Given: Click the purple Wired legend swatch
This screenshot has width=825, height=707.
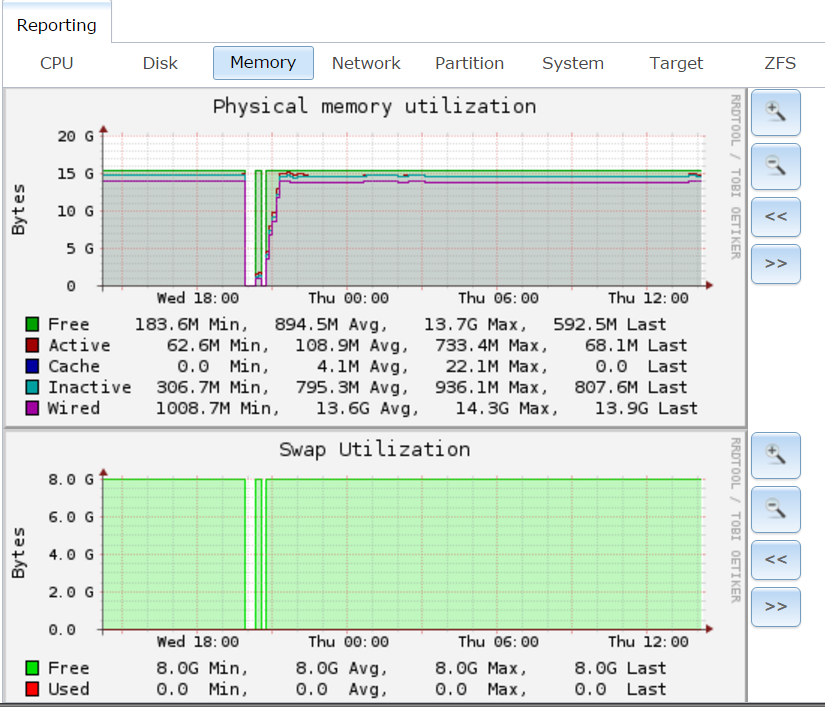Looking at the screenshot, I should [32, 408].
